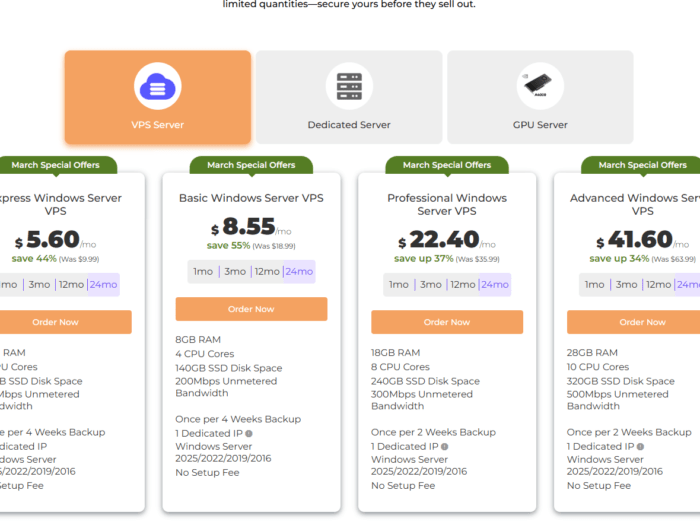Select the VPS Server tab

tap(157, 98)
